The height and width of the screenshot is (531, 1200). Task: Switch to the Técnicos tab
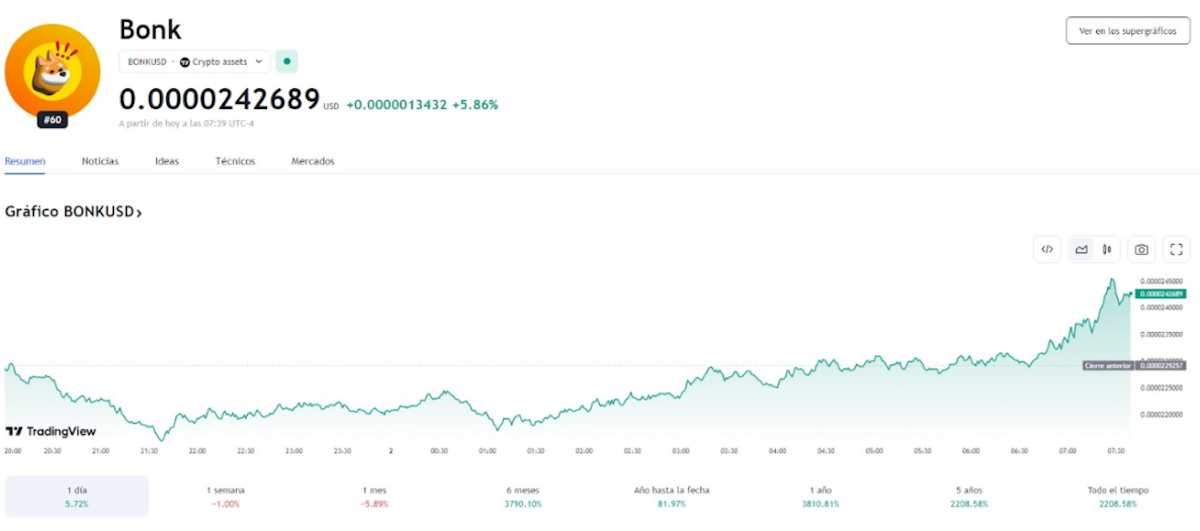coord(235,161)
